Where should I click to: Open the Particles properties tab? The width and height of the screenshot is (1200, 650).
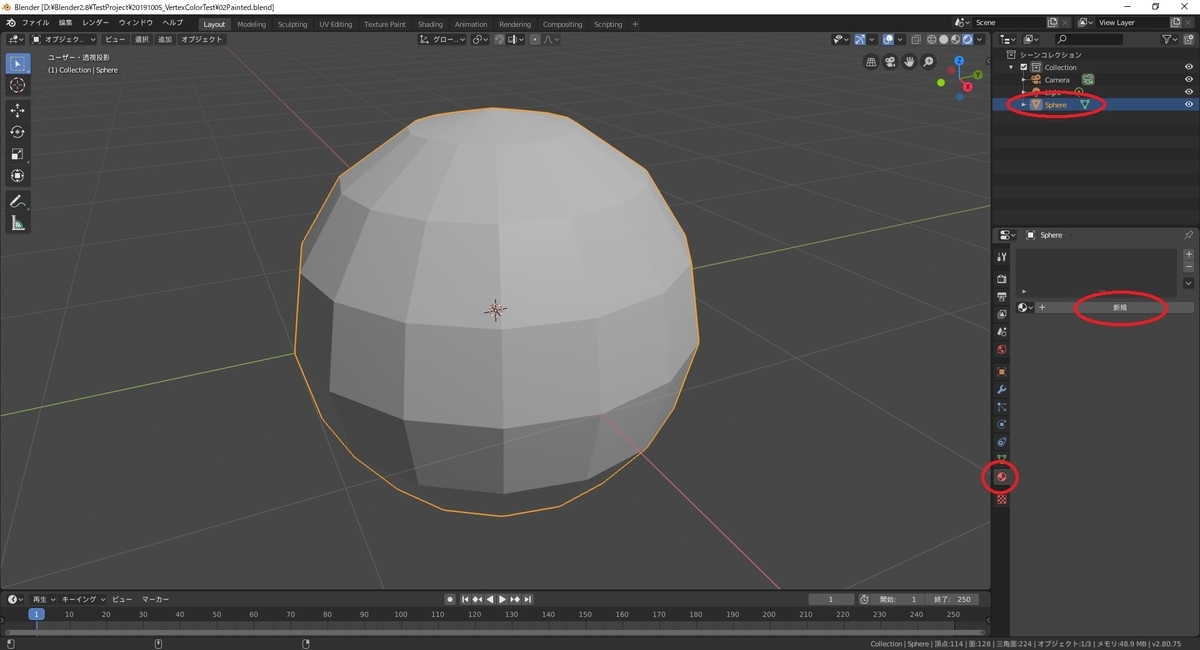[x=1002, y=407]
